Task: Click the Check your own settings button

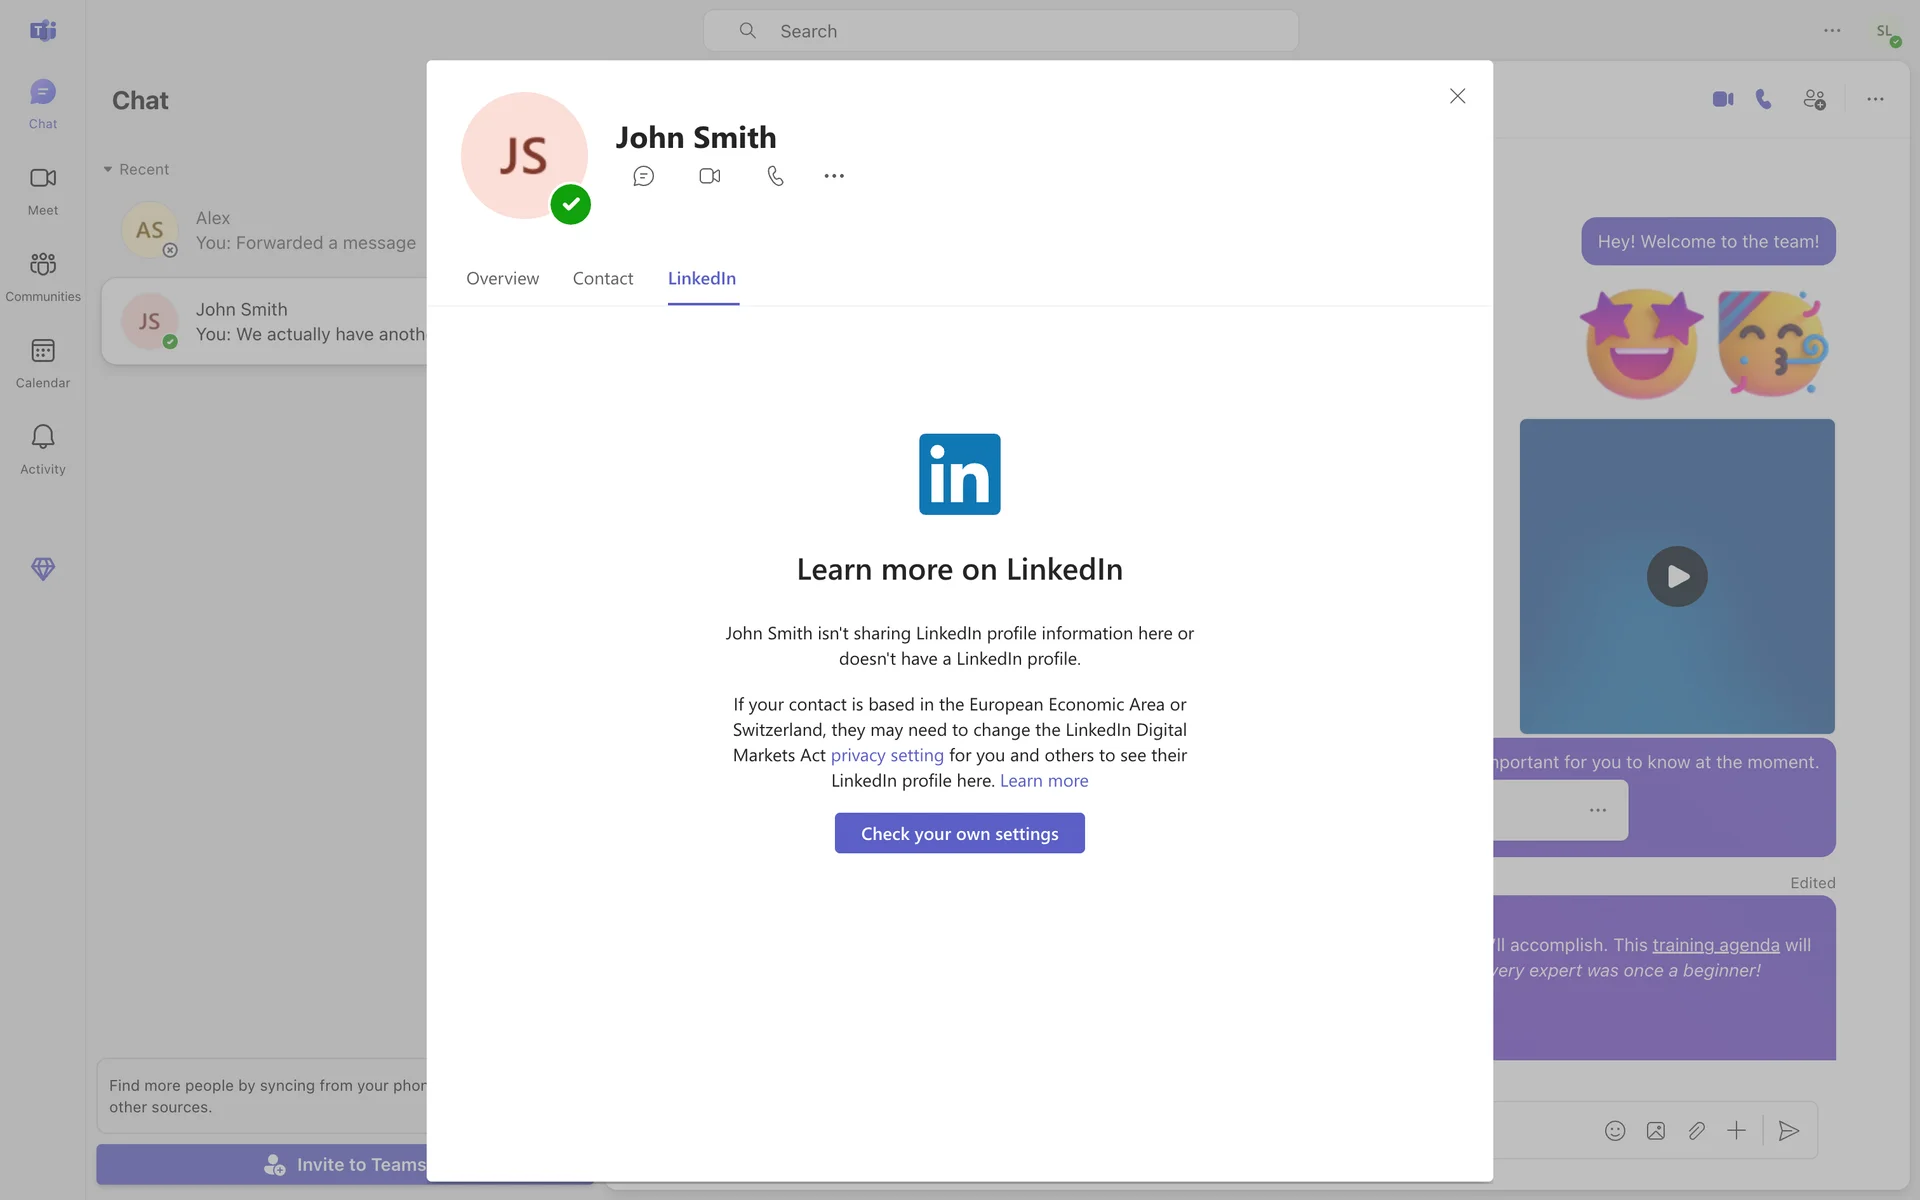Action: (959, 833)
